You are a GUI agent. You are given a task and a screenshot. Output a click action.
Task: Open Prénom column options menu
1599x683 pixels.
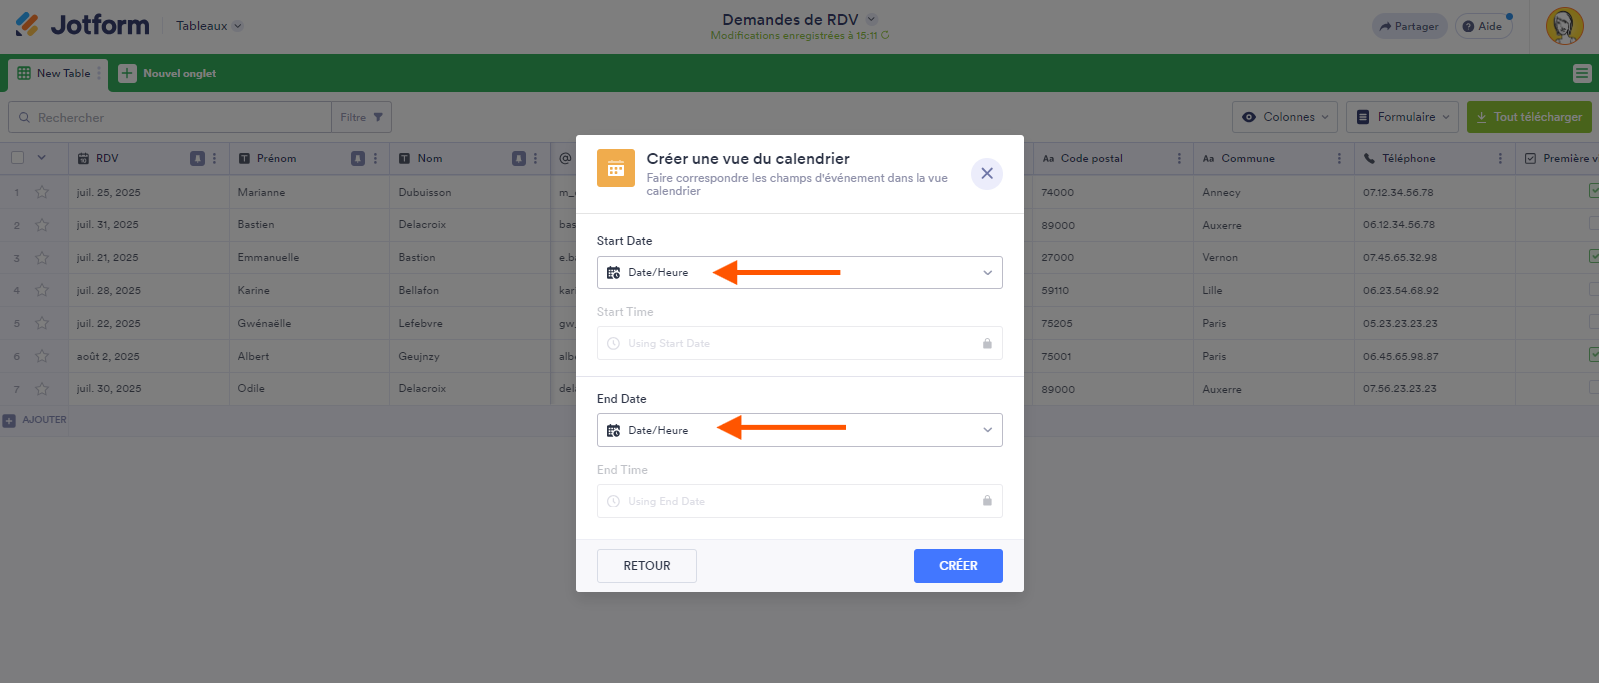(x=376, y=158)
